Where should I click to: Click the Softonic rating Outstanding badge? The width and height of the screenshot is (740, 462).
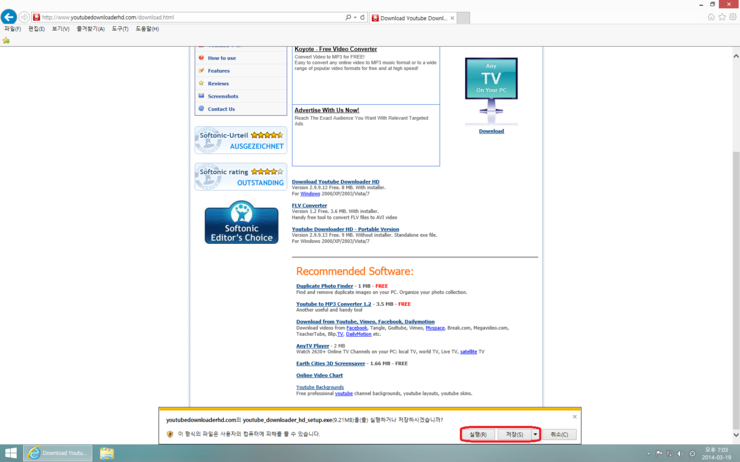[x=241, y=176]
